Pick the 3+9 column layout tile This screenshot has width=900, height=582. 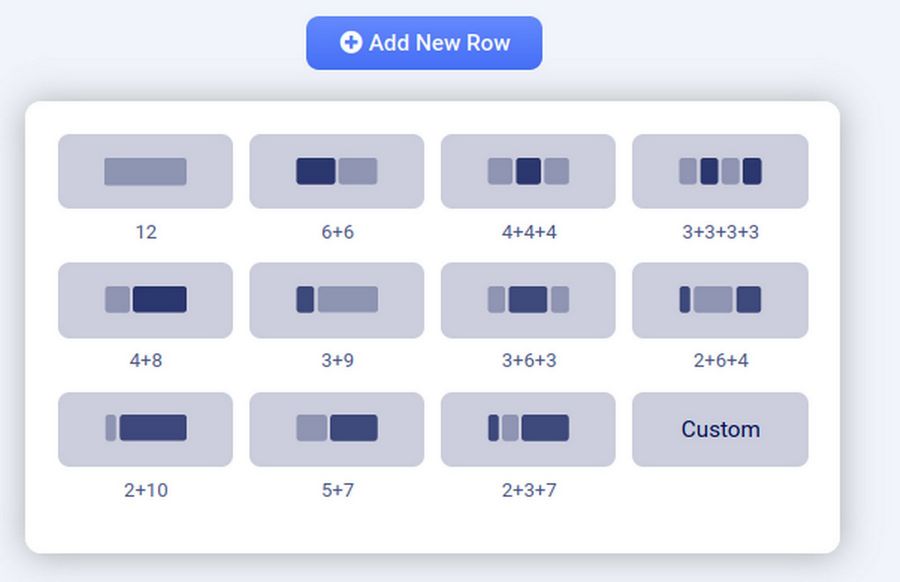337,300
